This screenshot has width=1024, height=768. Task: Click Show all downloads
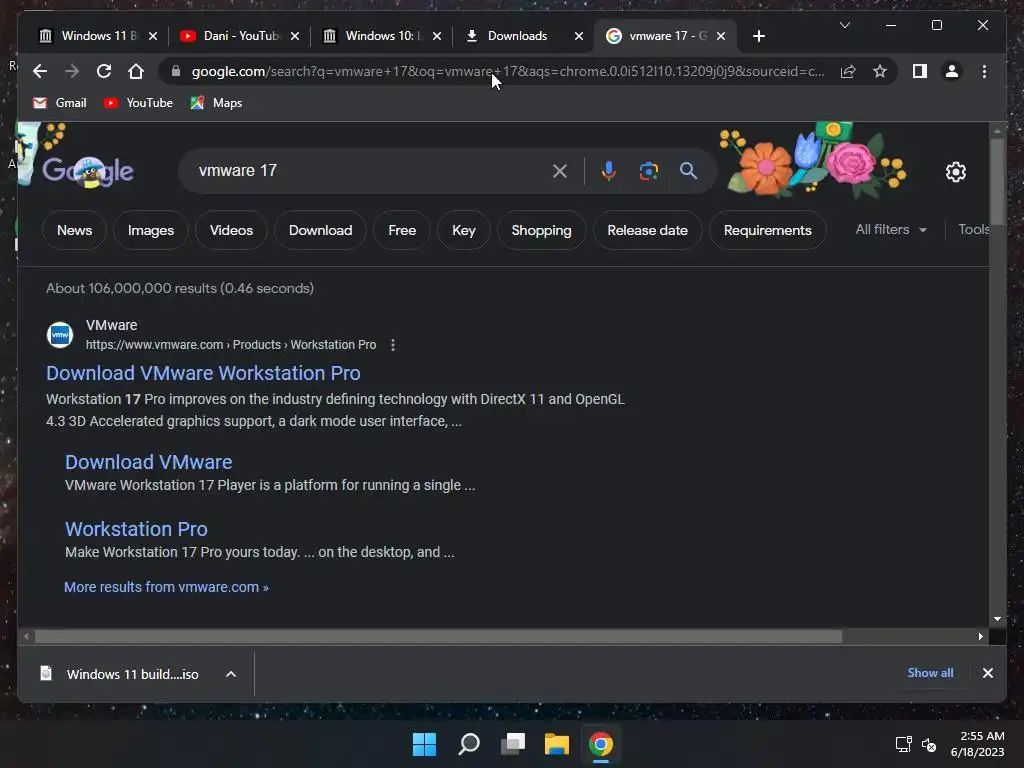coord(930,673)
